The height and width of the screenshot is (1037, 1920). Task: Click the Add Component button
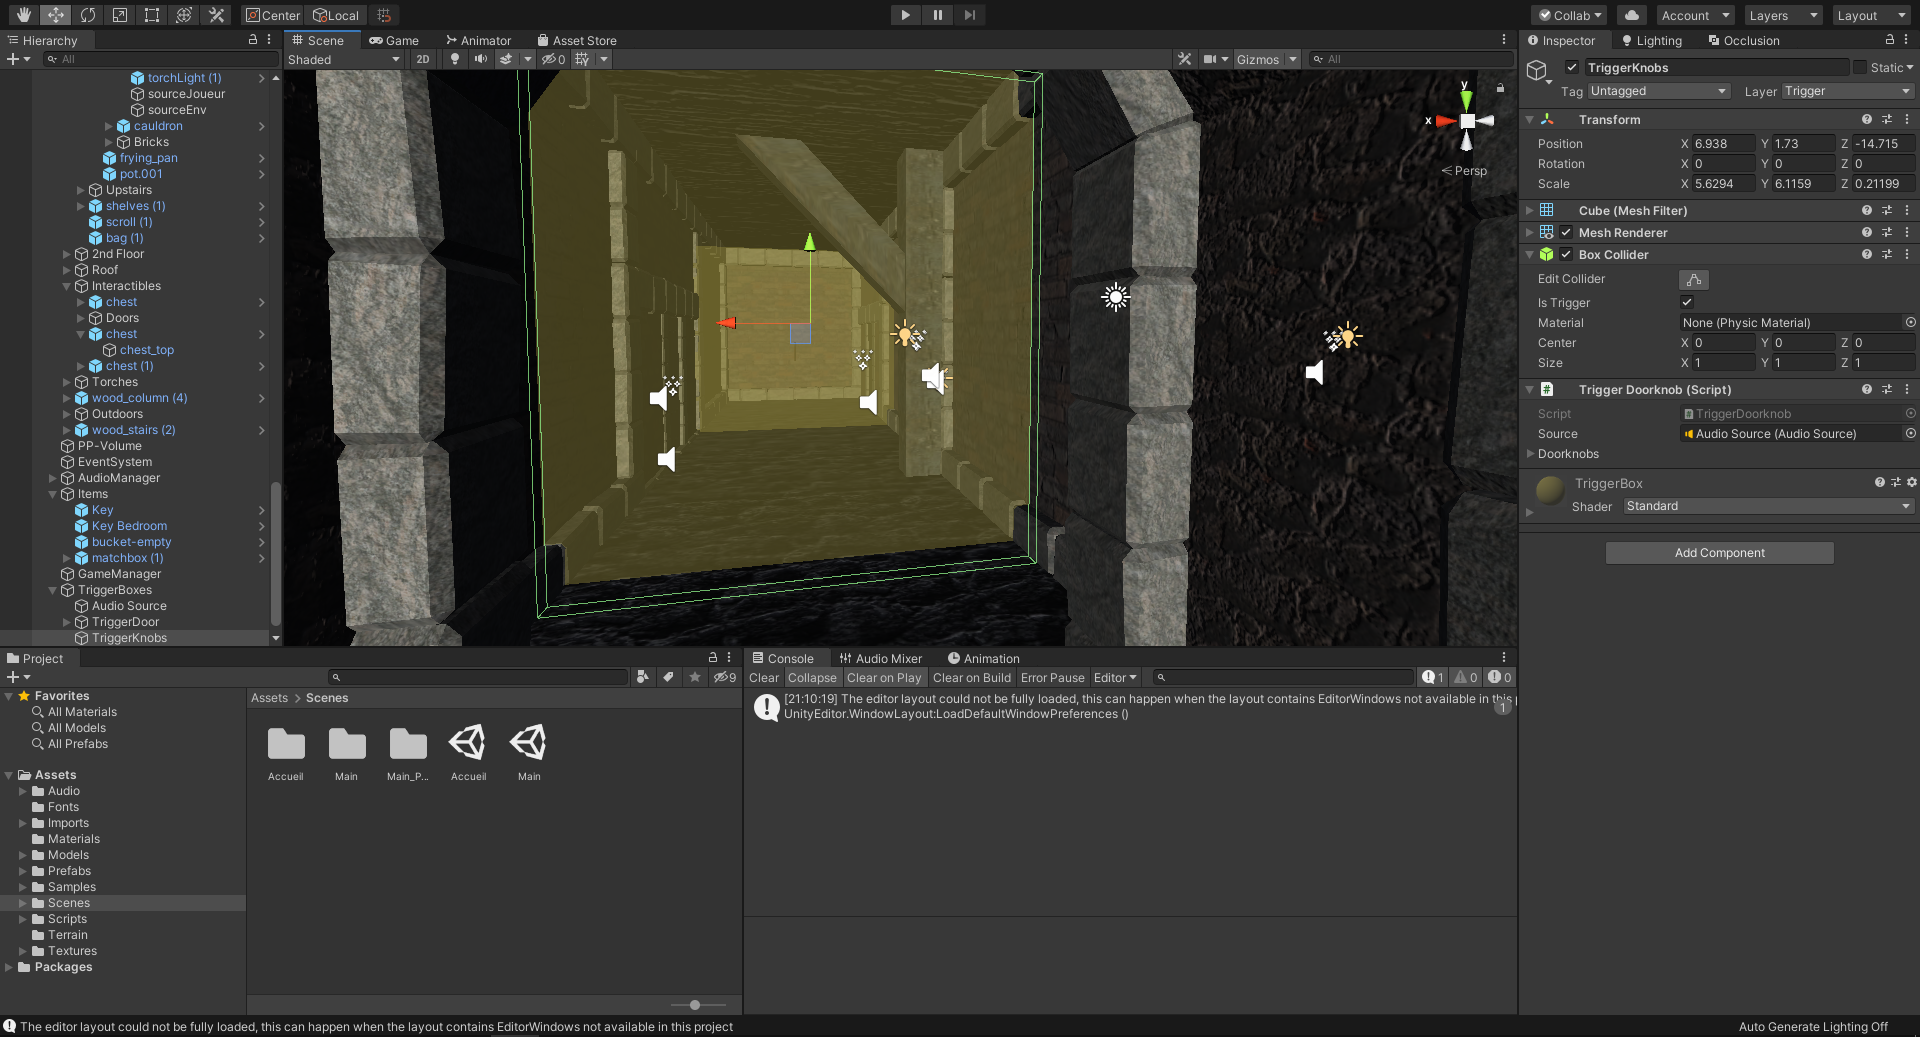coord(1719,553)
